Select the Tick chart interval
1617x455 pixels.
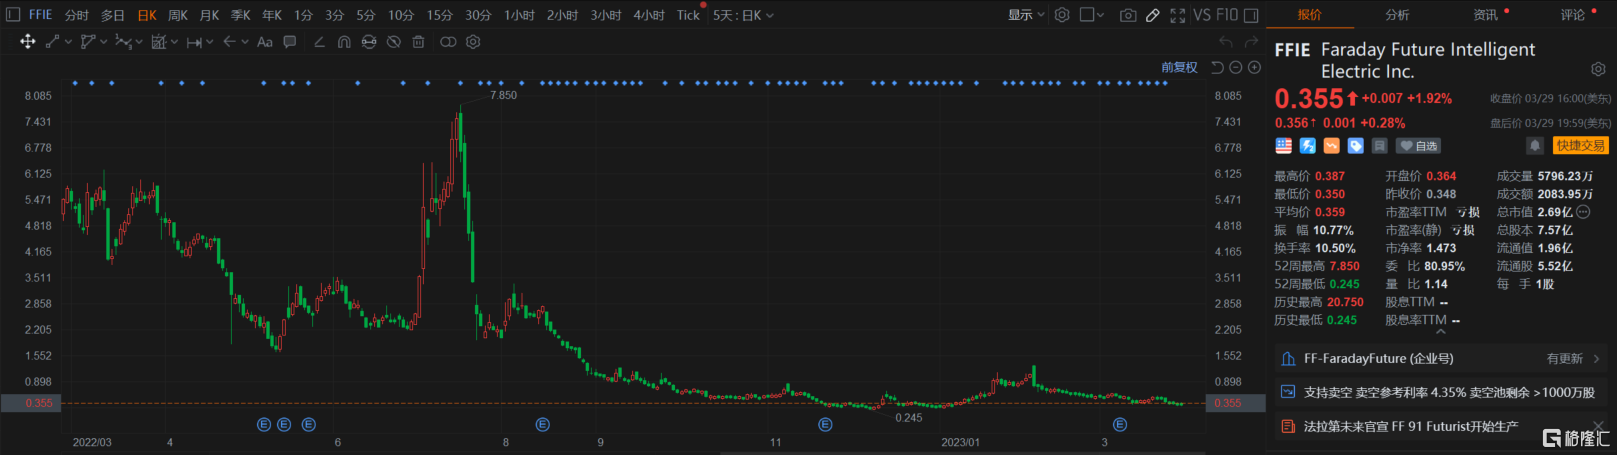[x=688, y=15]
